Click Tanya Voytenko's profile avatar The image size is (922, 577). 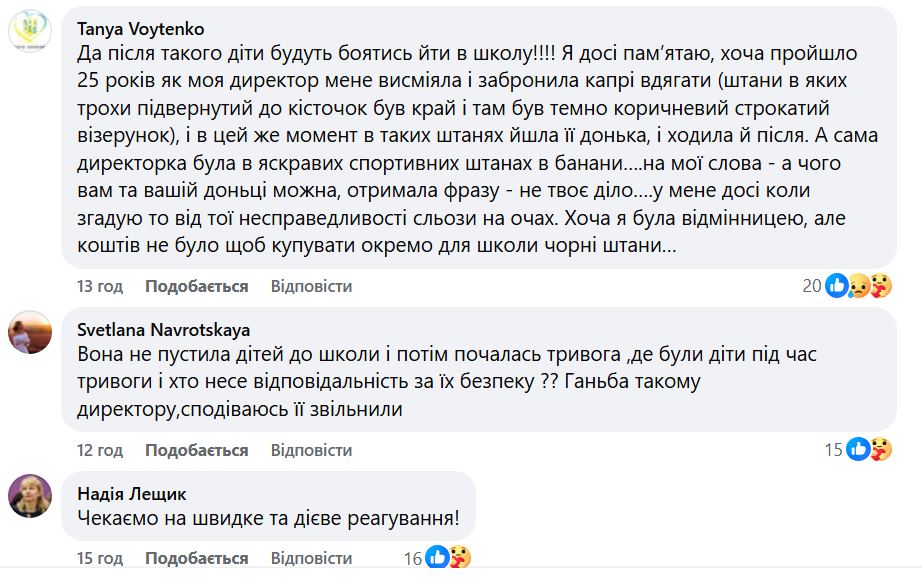coord(30,32)
